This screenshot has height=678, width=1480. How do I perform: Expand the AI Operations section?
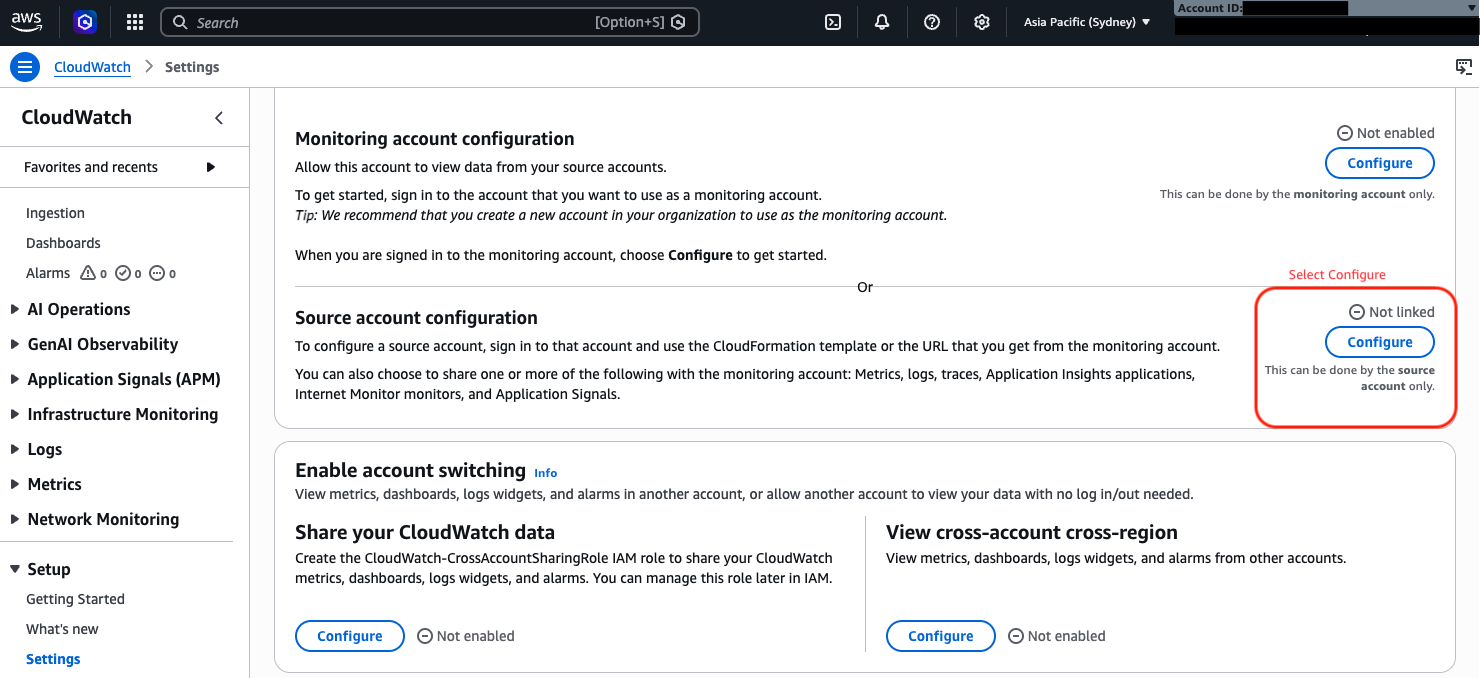pos(78,309)
